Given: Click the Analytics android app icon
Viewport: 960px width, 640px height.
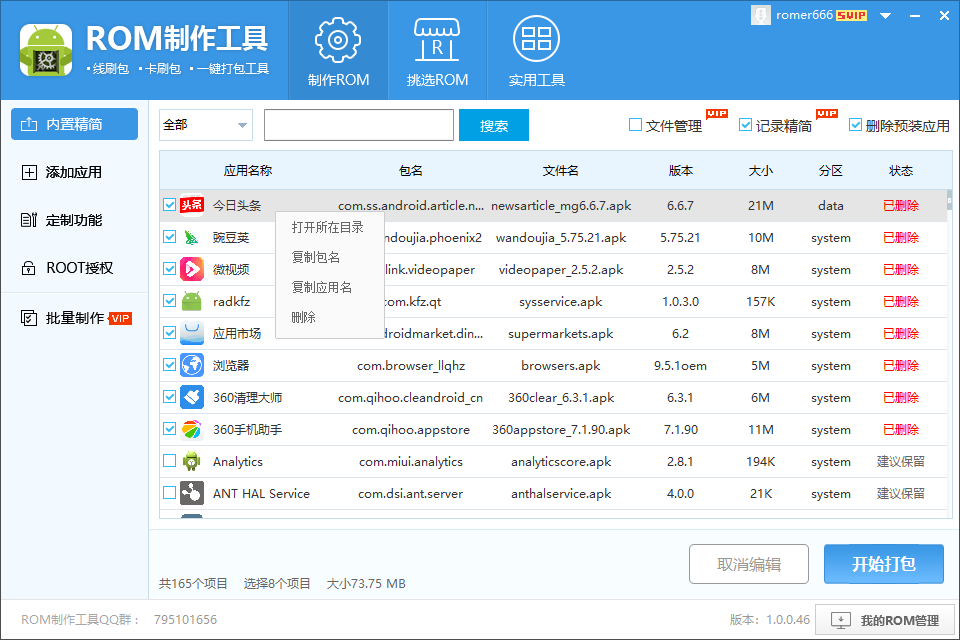Looking at the screenshot, I should coord(192,462).
